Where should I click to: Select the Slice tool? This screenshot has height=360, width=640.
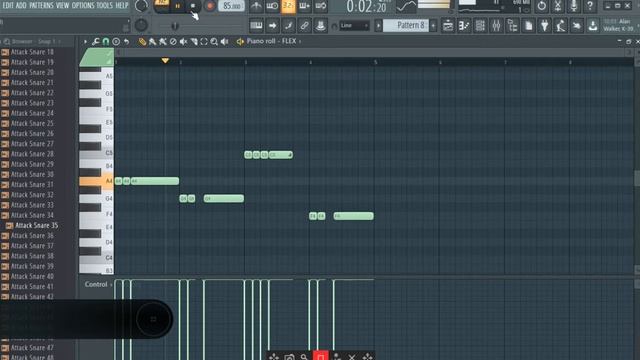(194, 41)
